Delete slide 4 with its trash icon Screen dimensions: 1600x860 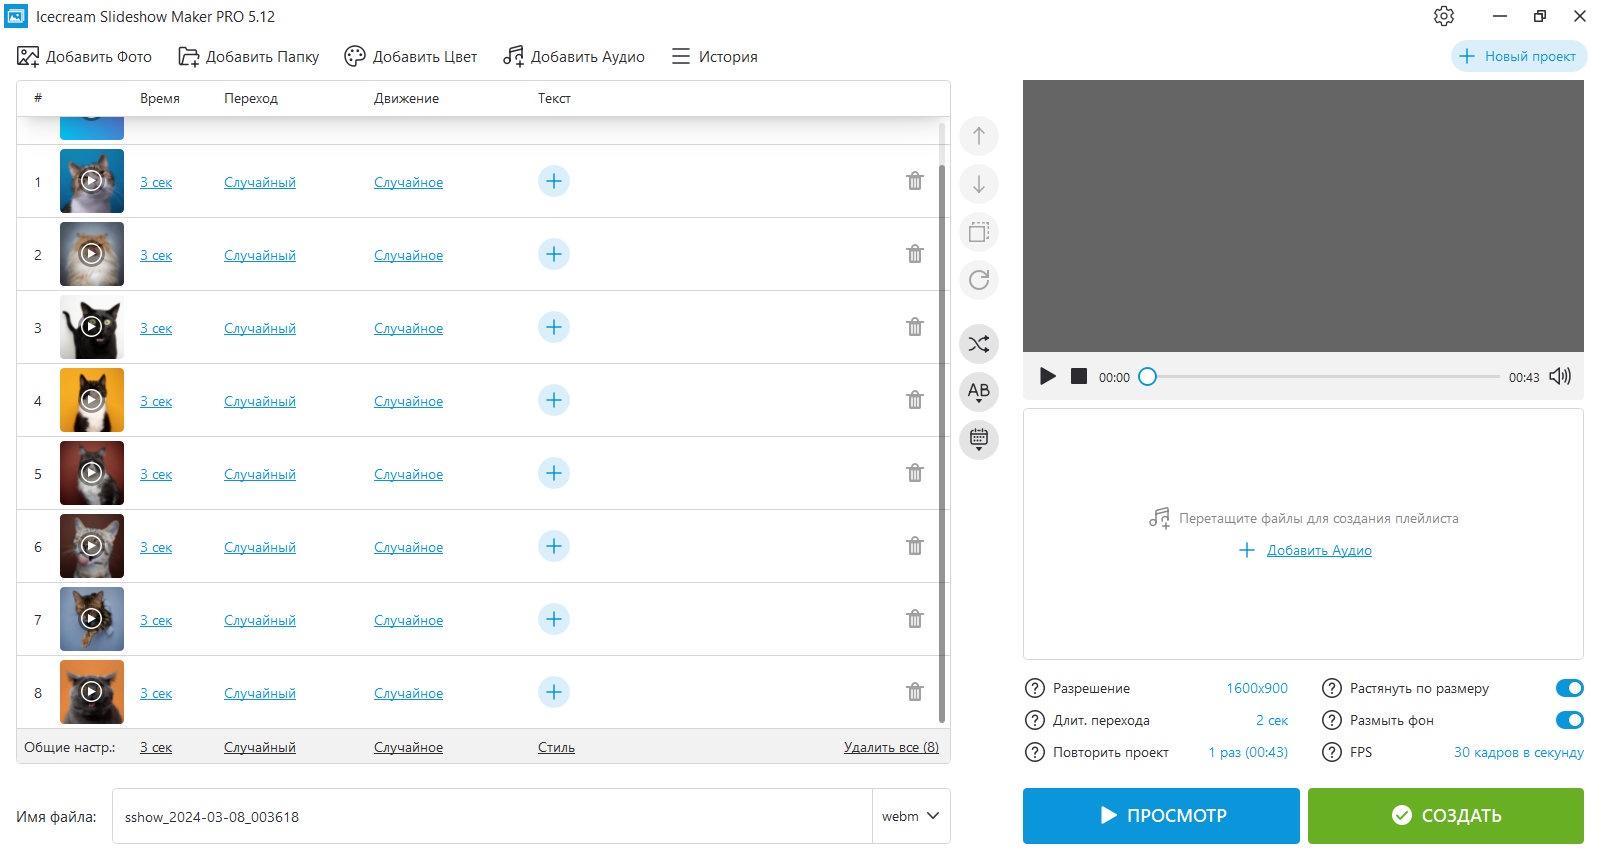914,400
